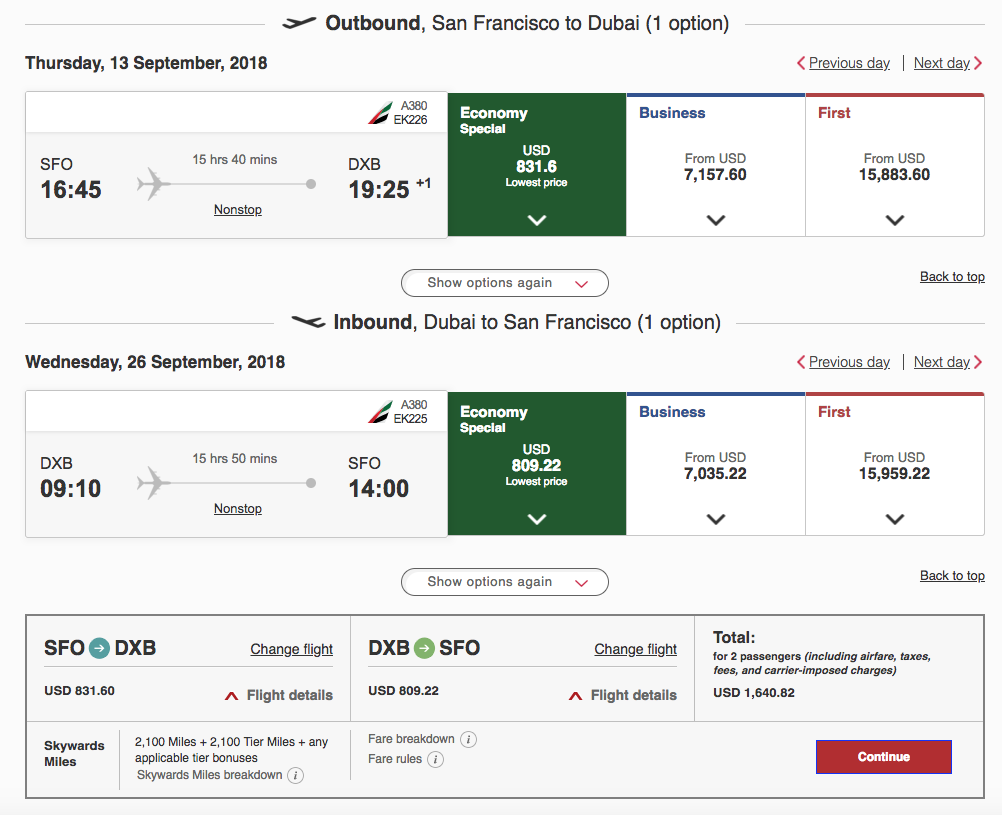Show outbound options again
The image size is (1002, 815).
[x=505, y=283]
